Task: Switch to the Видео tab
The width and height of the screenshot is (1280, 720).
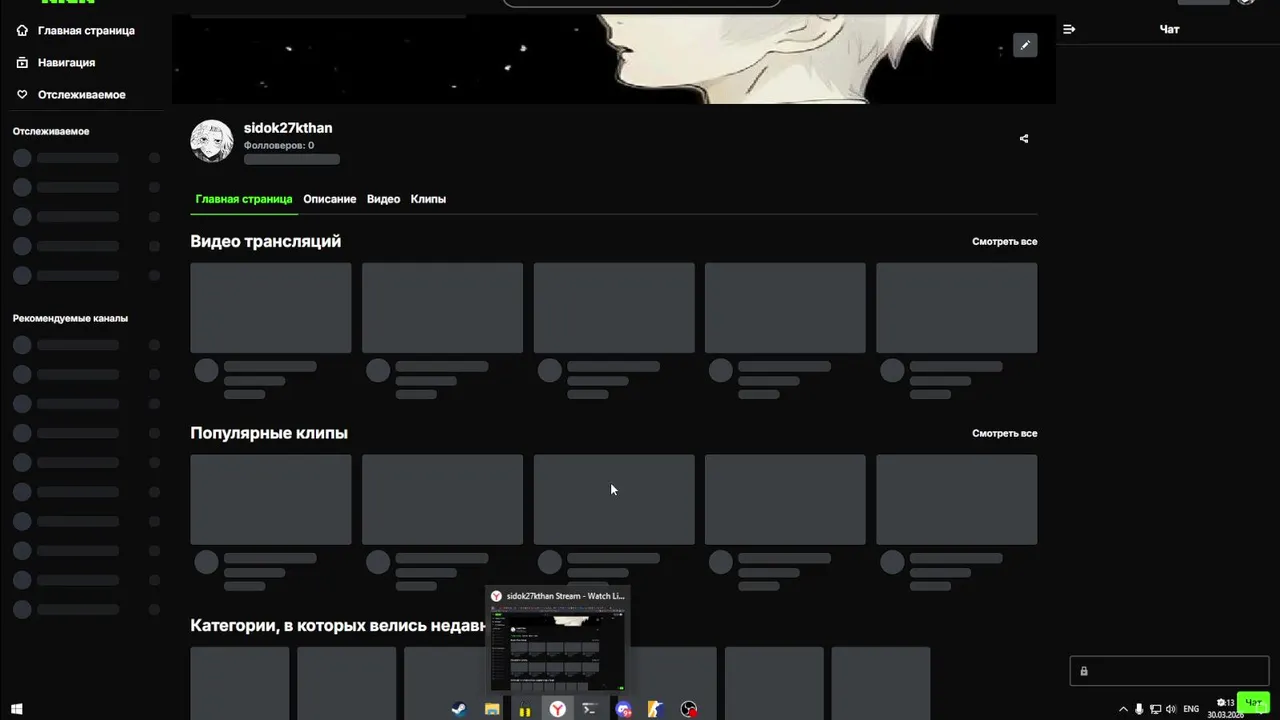Action: (383, 199)
